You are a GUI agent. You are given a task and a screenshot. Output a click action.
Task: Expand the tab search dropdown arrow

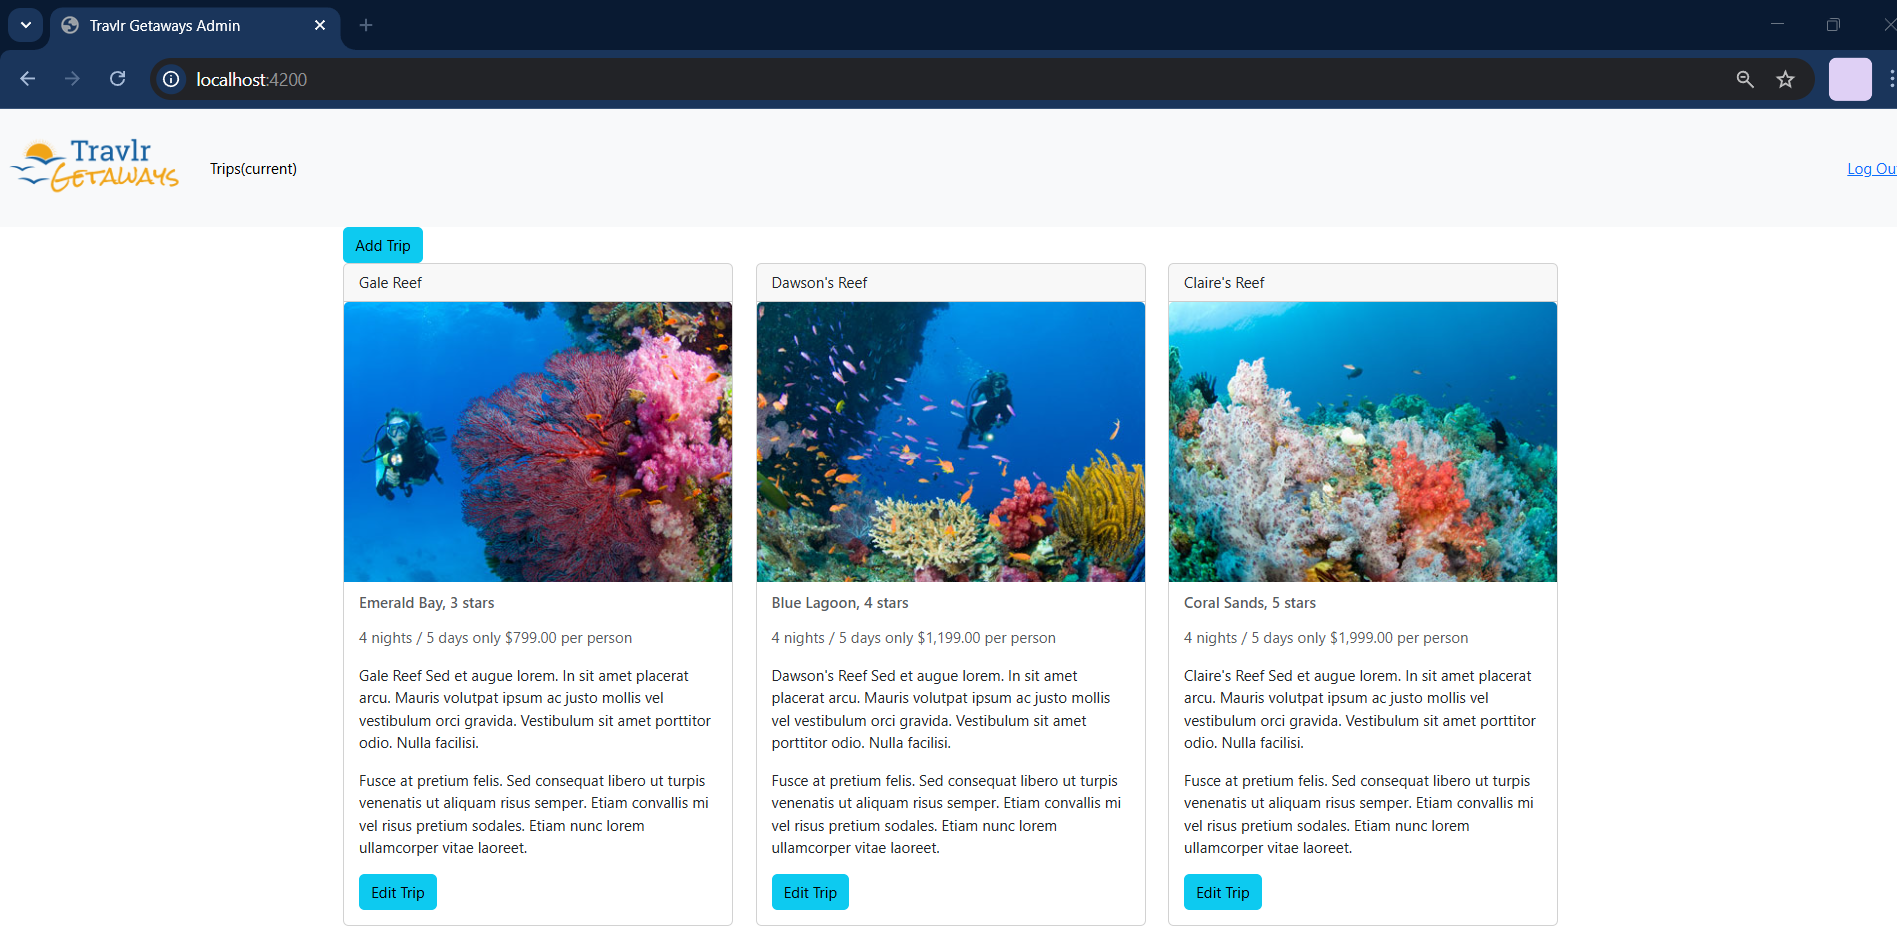coord(26,25)
